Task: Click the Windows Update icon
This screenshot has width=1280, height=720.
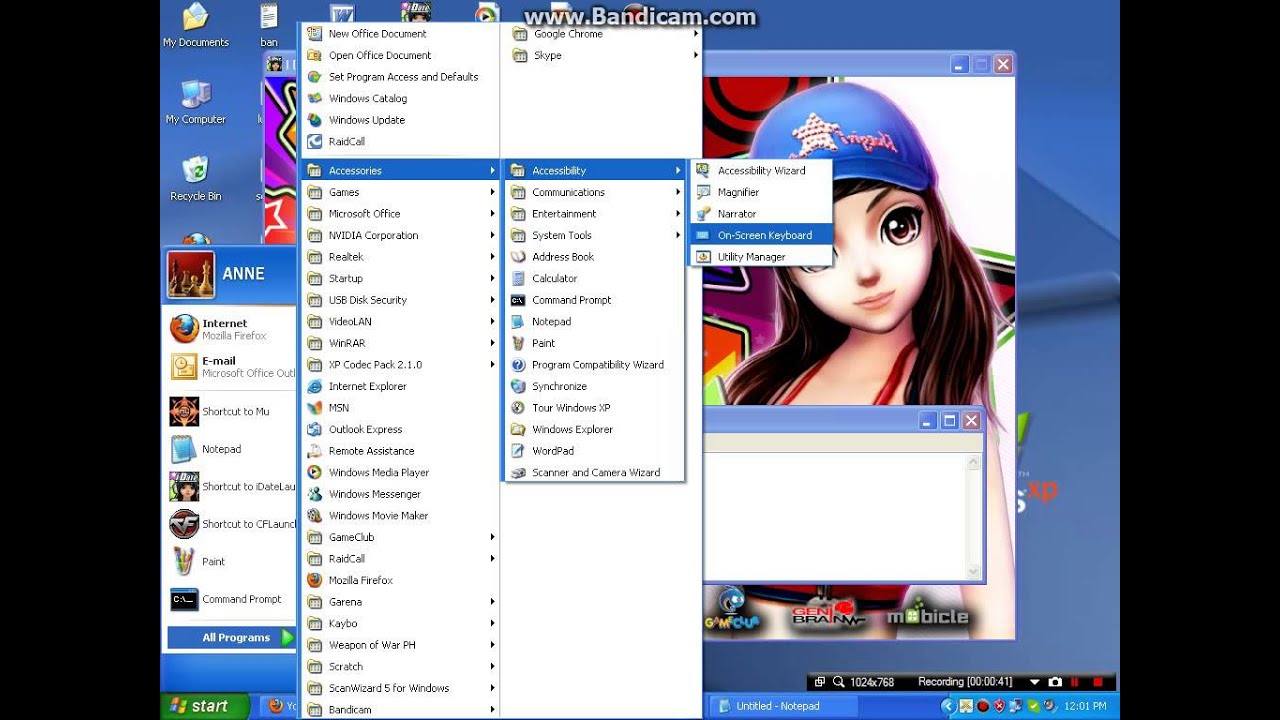Action: click(x=315, y=120)
